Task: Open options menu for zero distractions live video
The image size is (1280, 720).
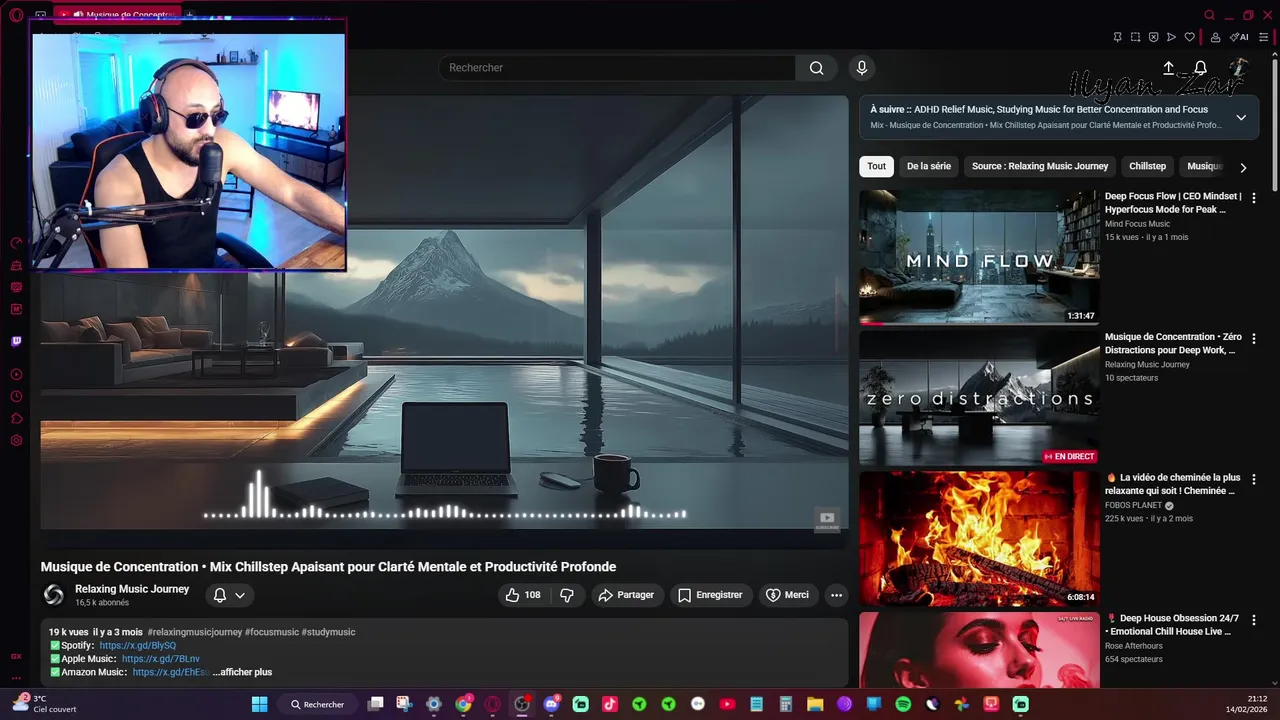Action: [x=1254, y=339]
